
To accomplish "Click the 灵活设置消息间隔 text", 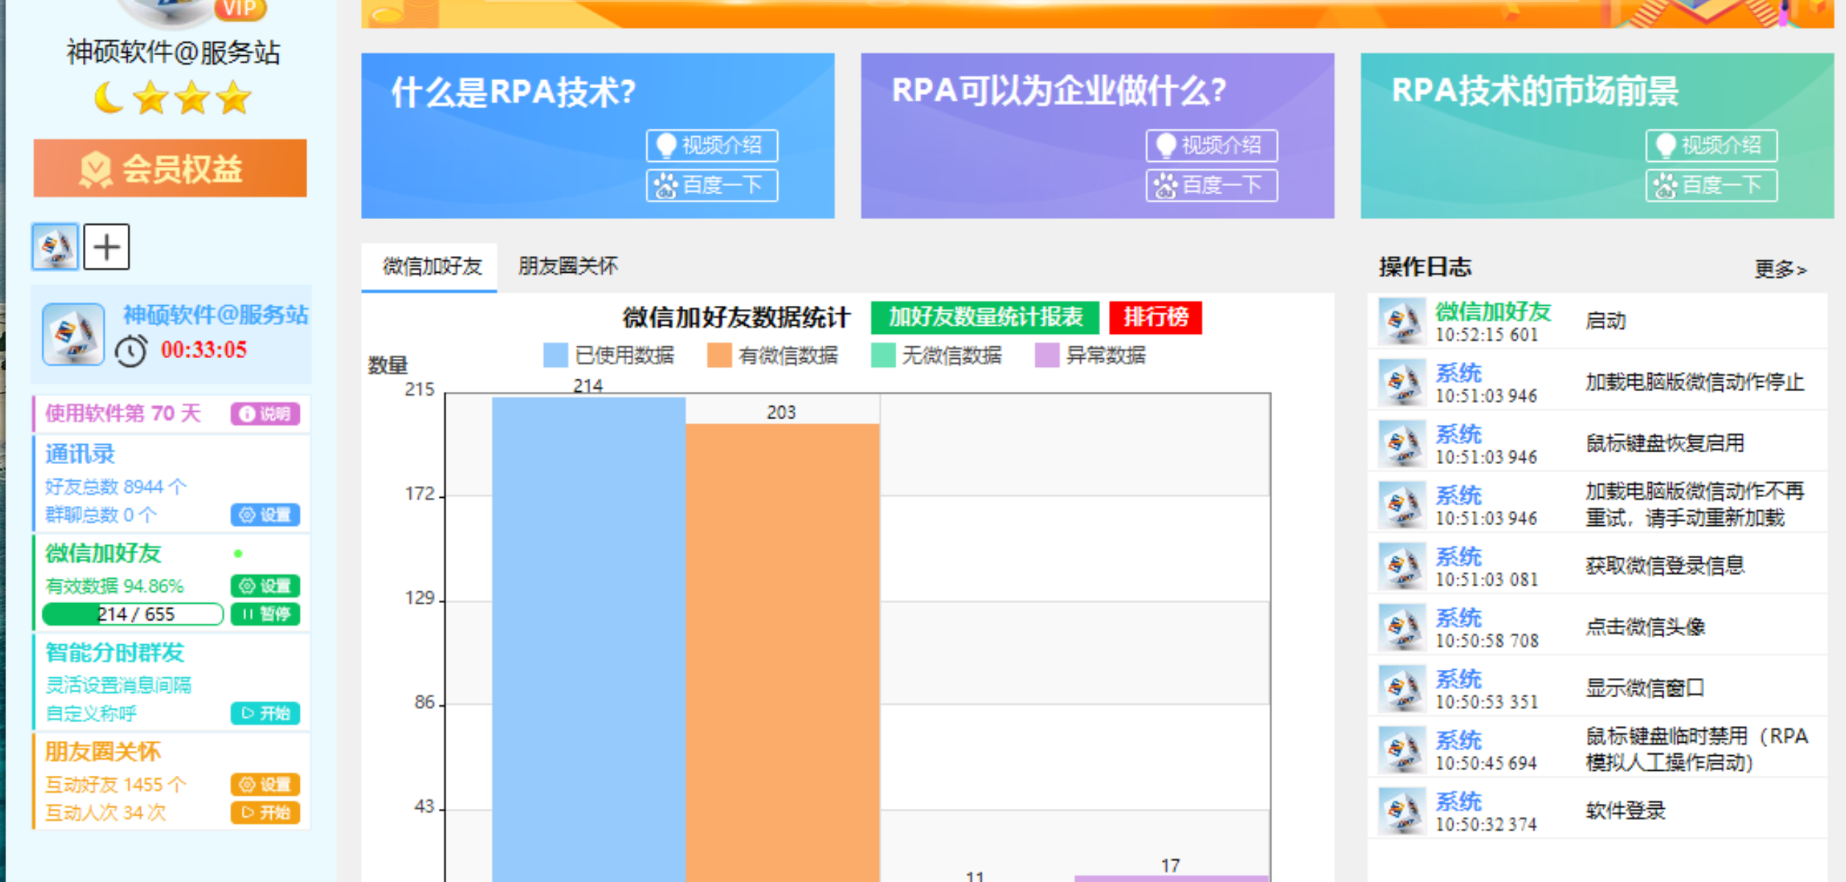I will (x=118, y=685).
